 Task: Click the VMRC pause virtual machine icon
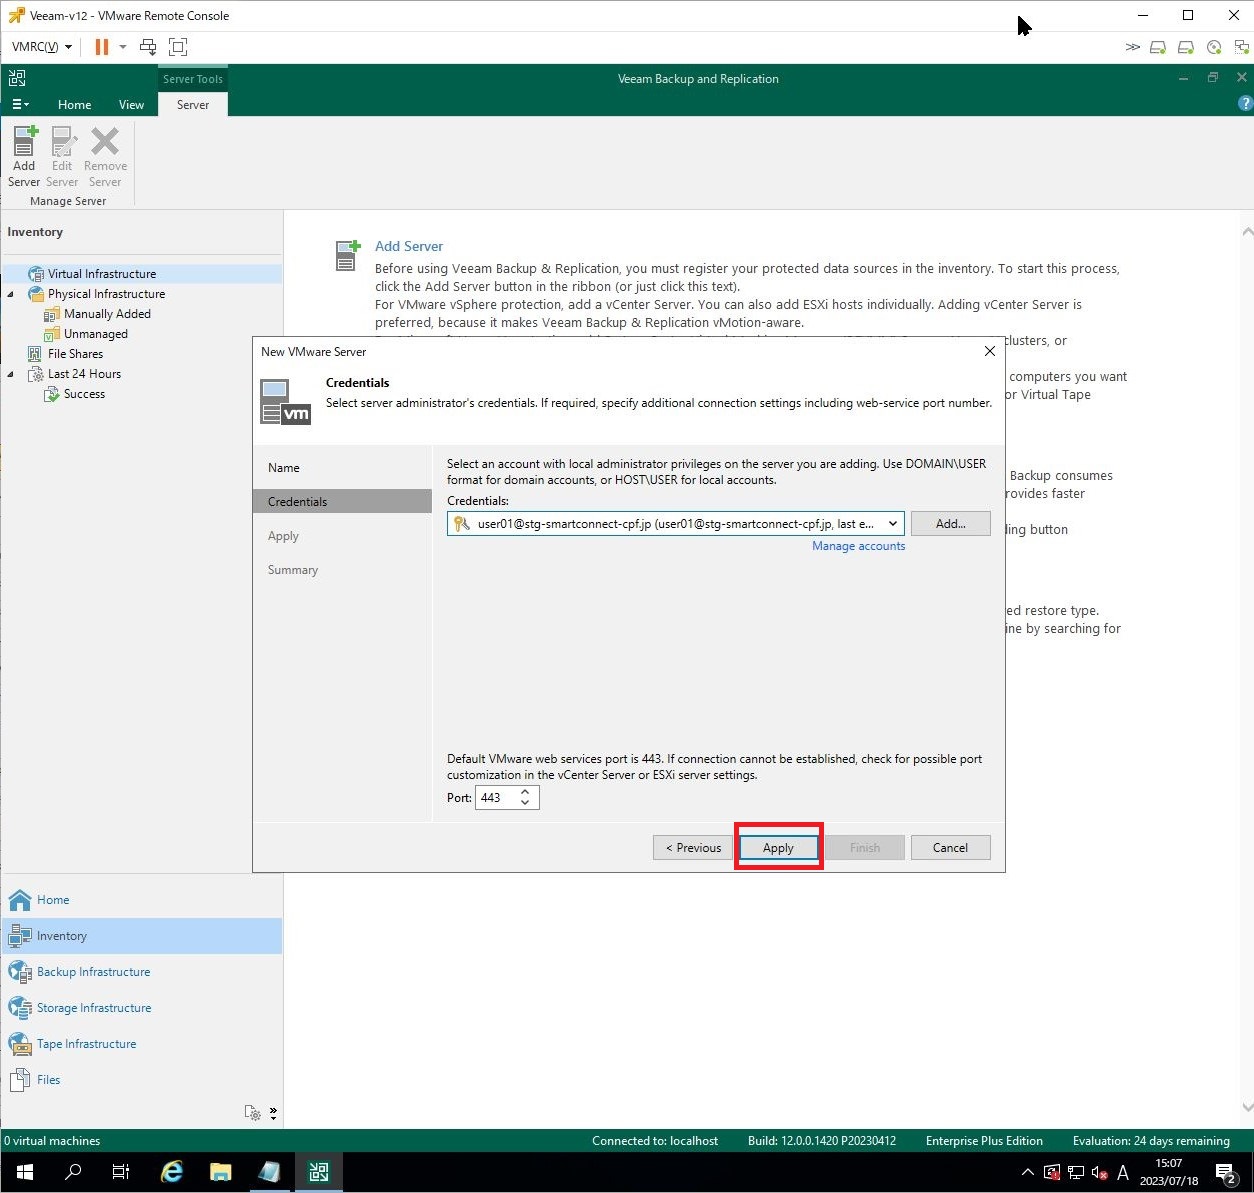102,46
